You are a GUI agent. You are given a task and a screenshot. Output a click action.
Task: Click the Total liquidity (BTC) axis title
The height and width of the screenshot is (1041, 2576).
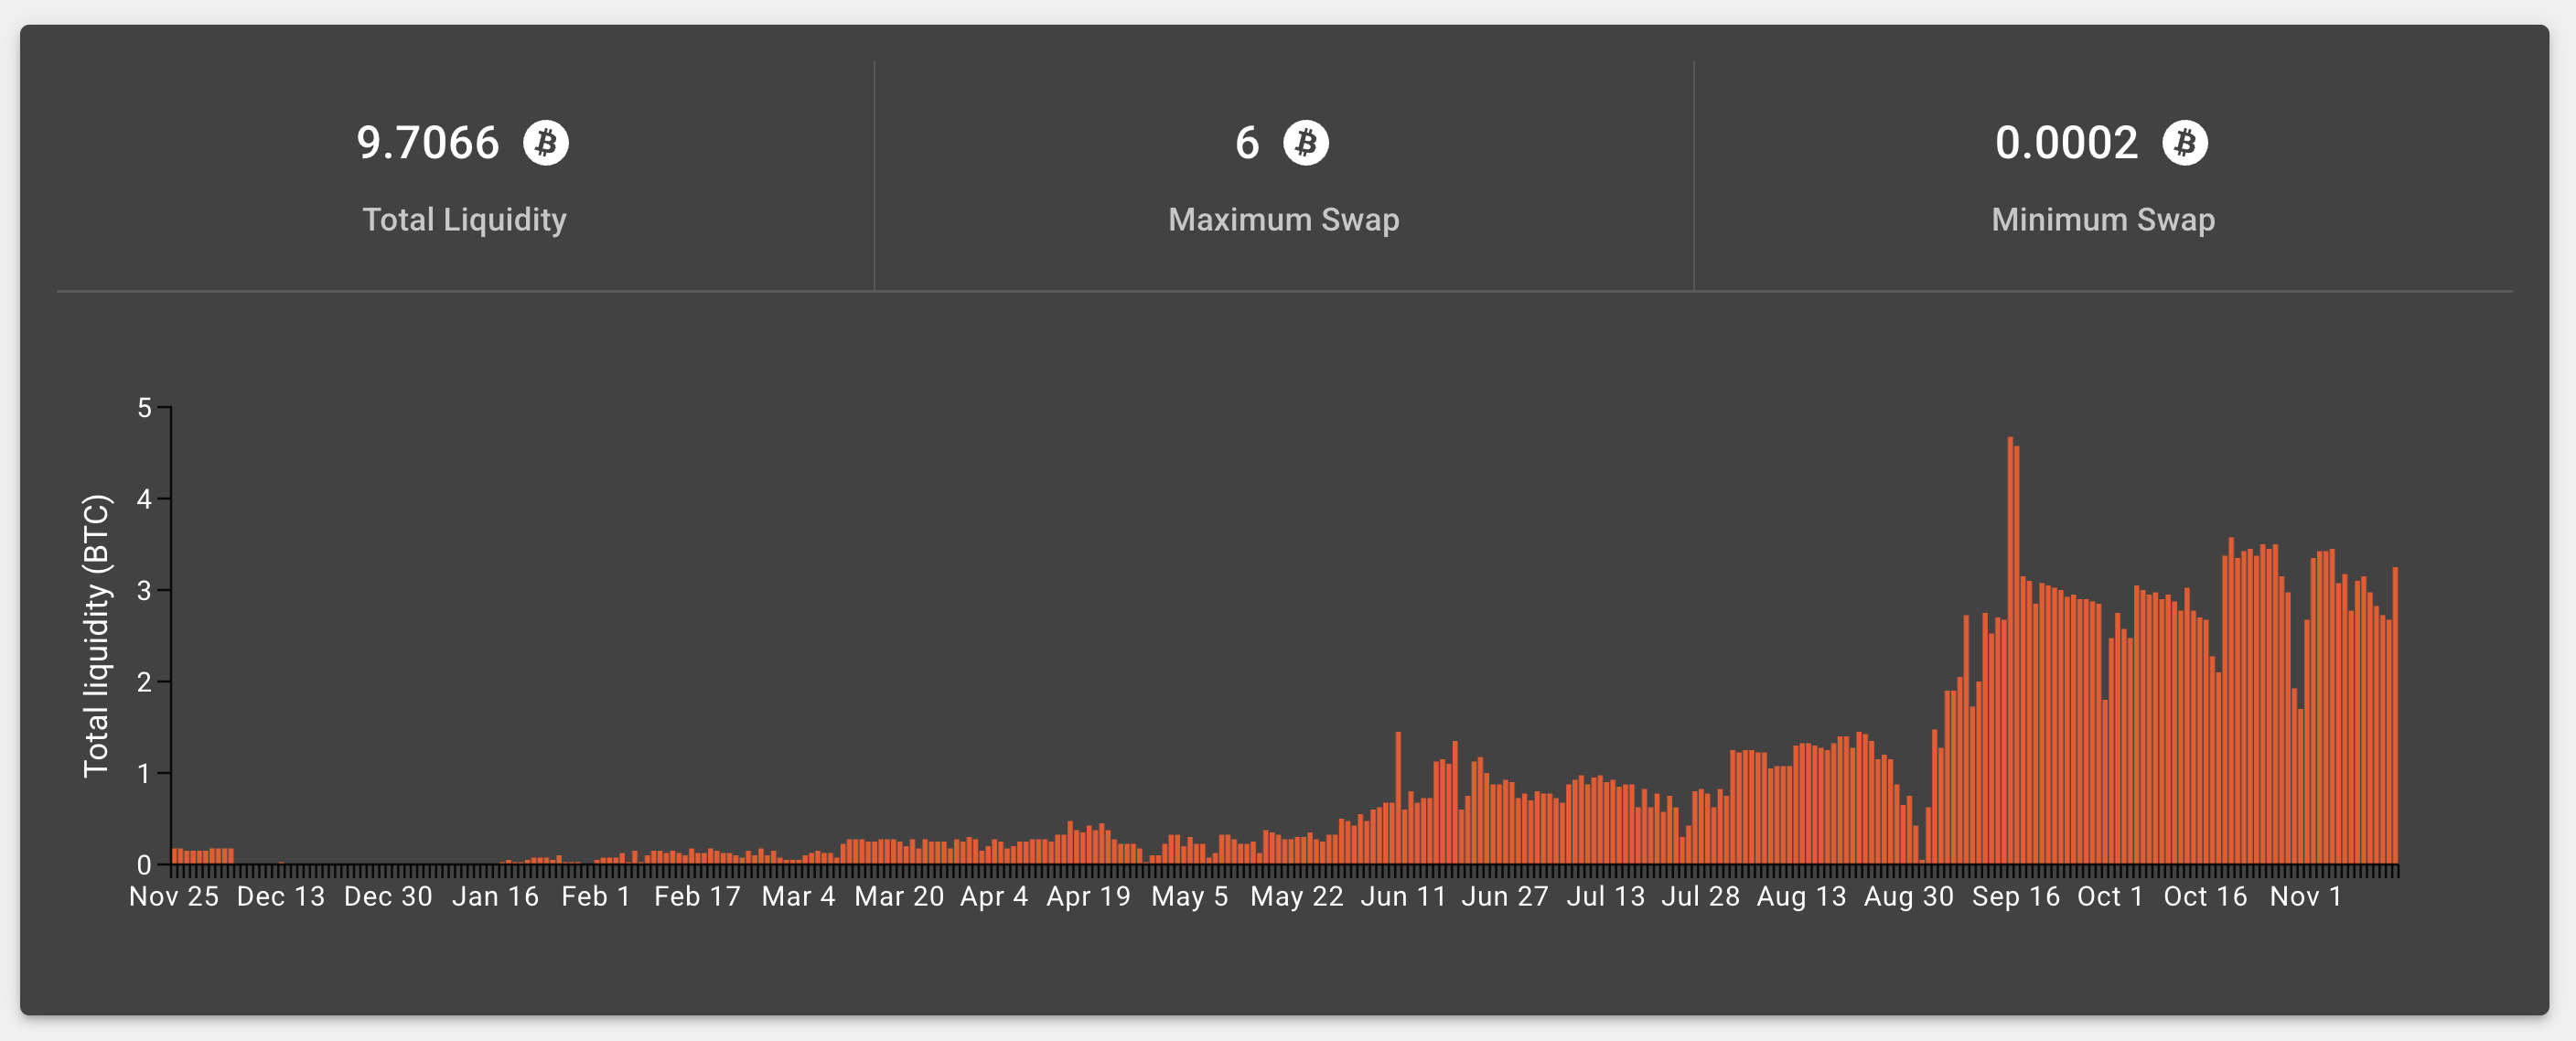[x=96, y=636]
